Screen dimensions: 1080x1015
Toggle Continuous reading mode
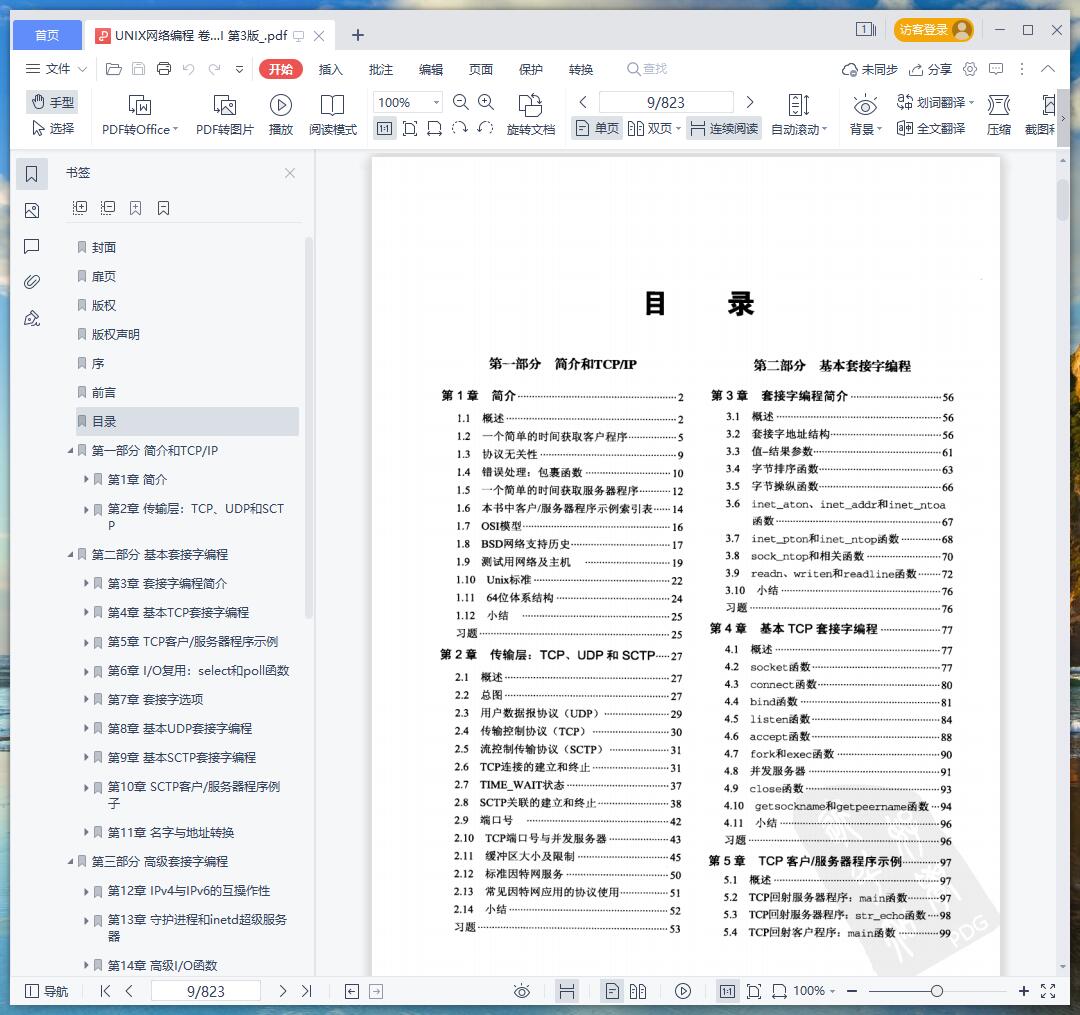tap(724, 128)
